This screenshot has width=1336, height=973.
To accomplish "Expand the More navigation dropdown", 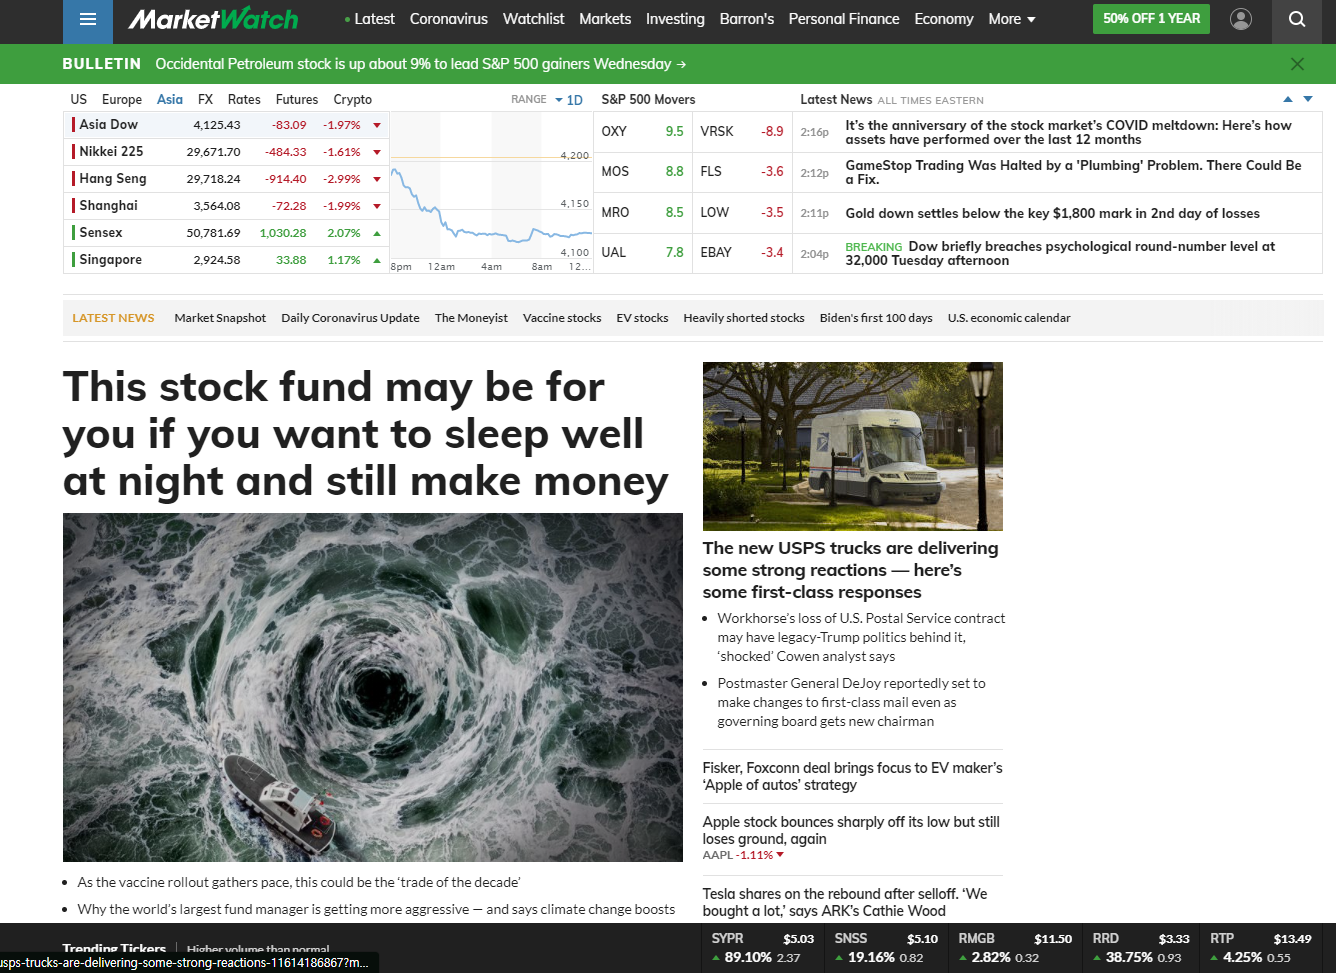I will pos(1012,19).
